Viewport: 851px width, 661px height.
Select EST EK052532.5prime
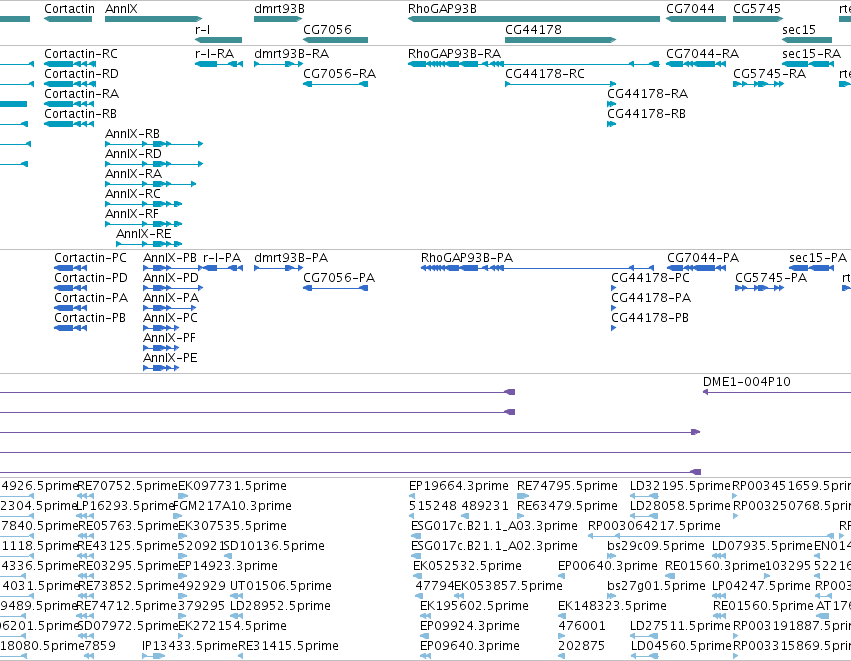tap(418, 576)
